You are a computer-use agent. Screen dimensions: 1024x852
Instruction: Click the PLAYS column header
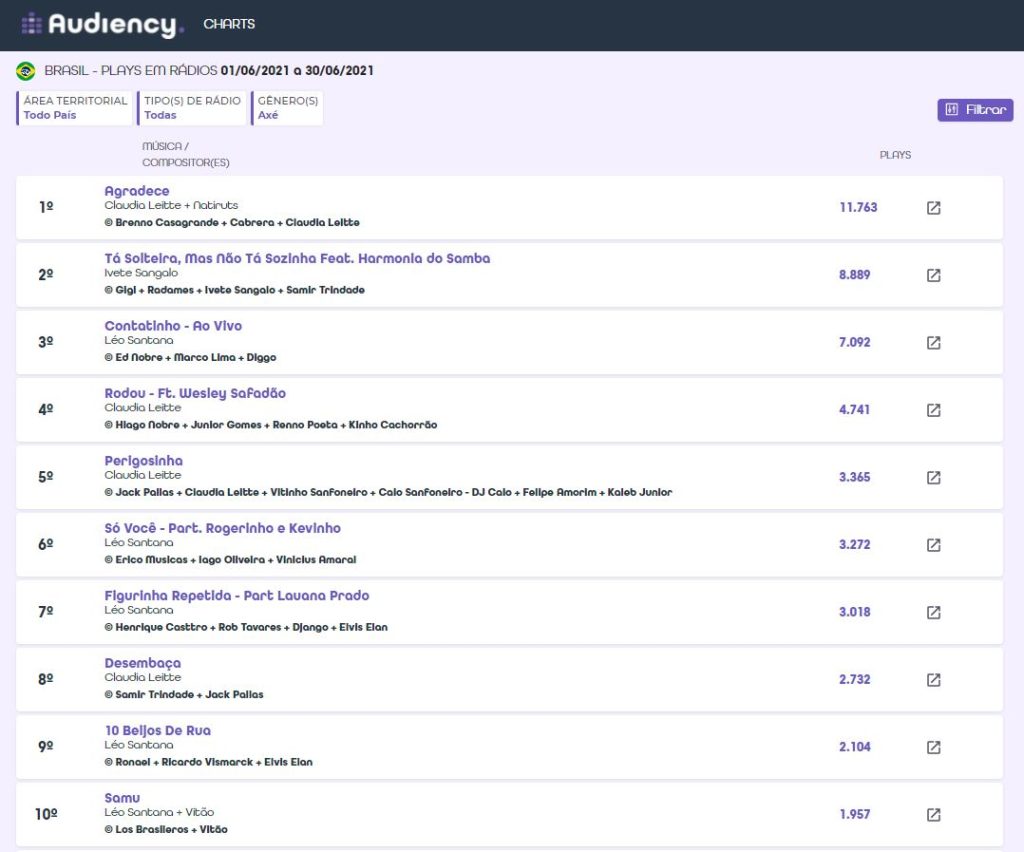point(895,155)
